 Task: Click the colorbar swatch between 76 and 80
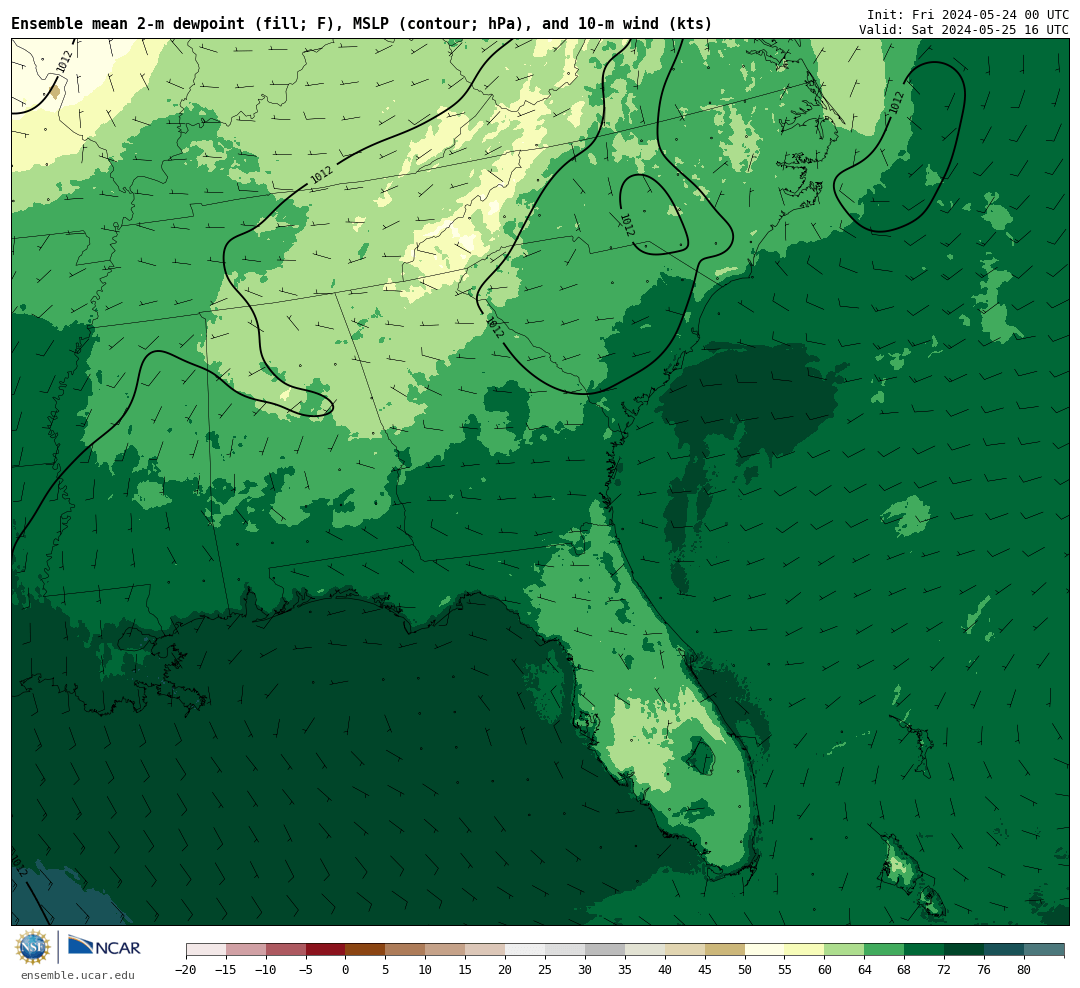[1005, 950]
